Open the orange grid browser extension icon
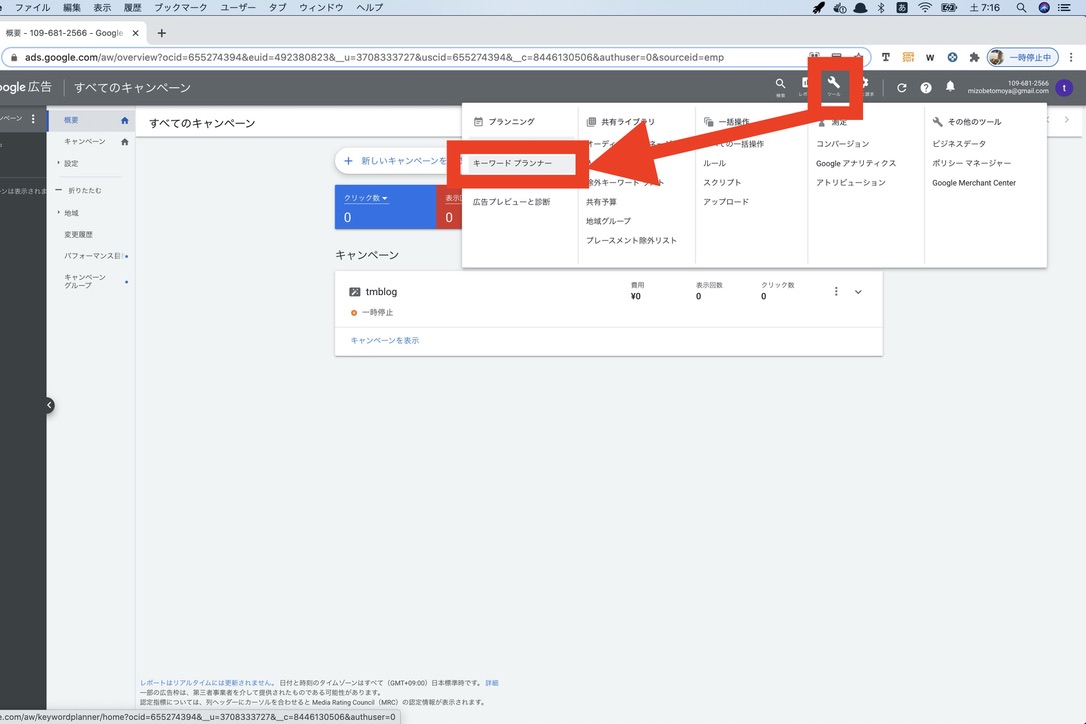1086x724 pixels. [x=908, y=58]
